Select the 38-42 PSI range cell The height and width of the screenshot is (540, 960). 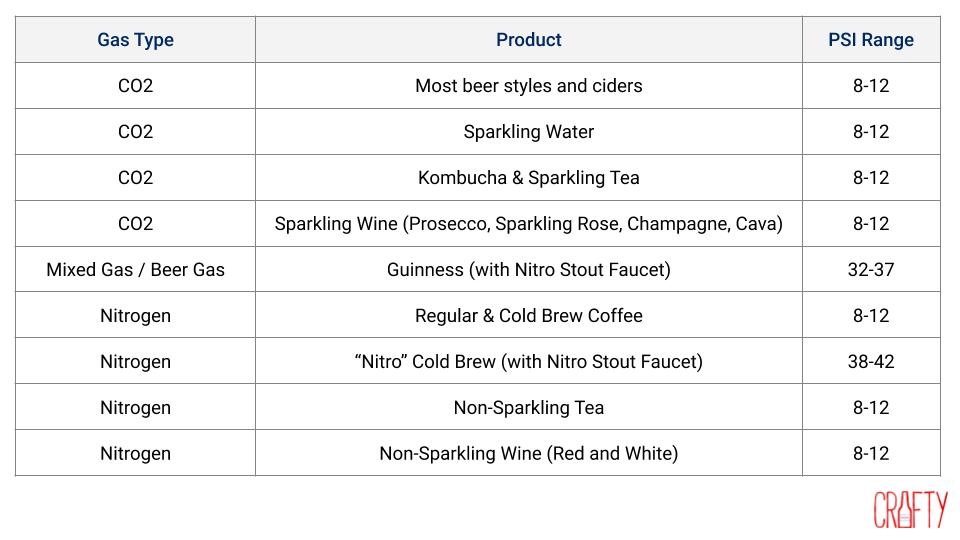(x=870, y=362)
